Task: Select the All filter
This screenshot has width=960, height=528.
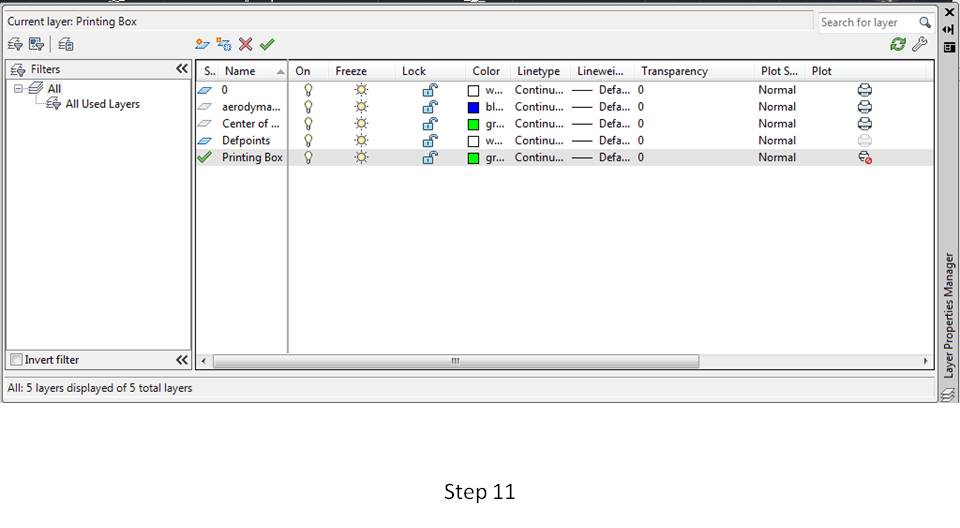Action: (54, 88)
